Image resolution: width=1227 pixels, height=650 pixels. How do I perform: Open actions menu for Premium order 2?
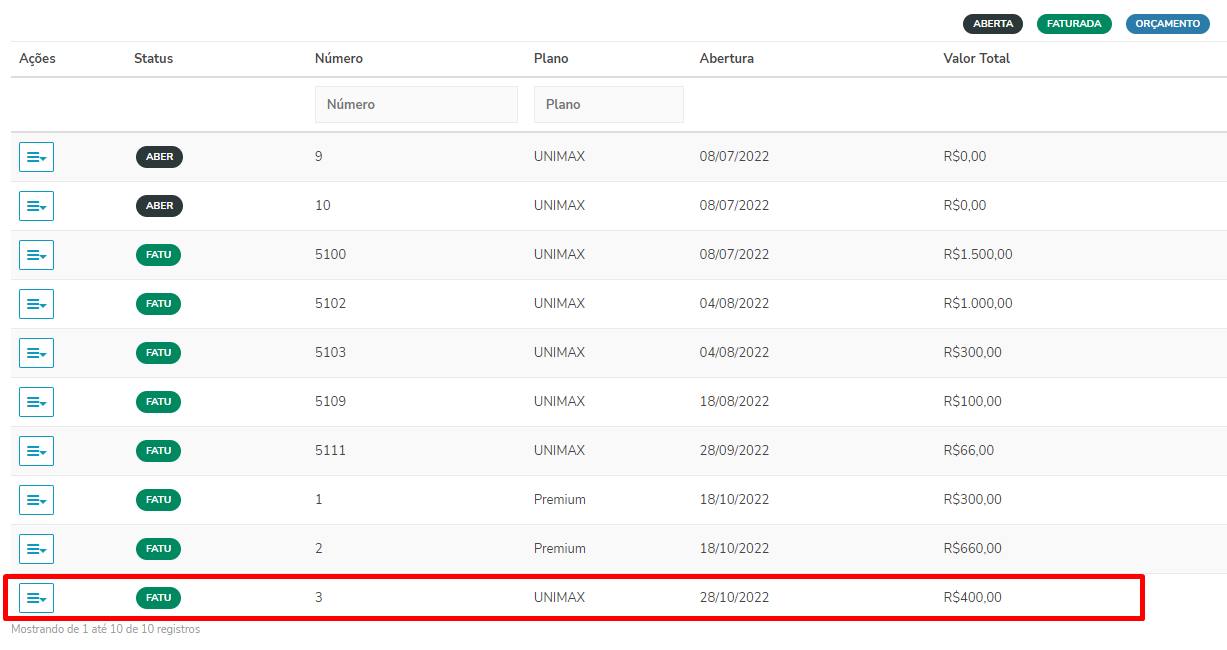(x=36, y=549)
